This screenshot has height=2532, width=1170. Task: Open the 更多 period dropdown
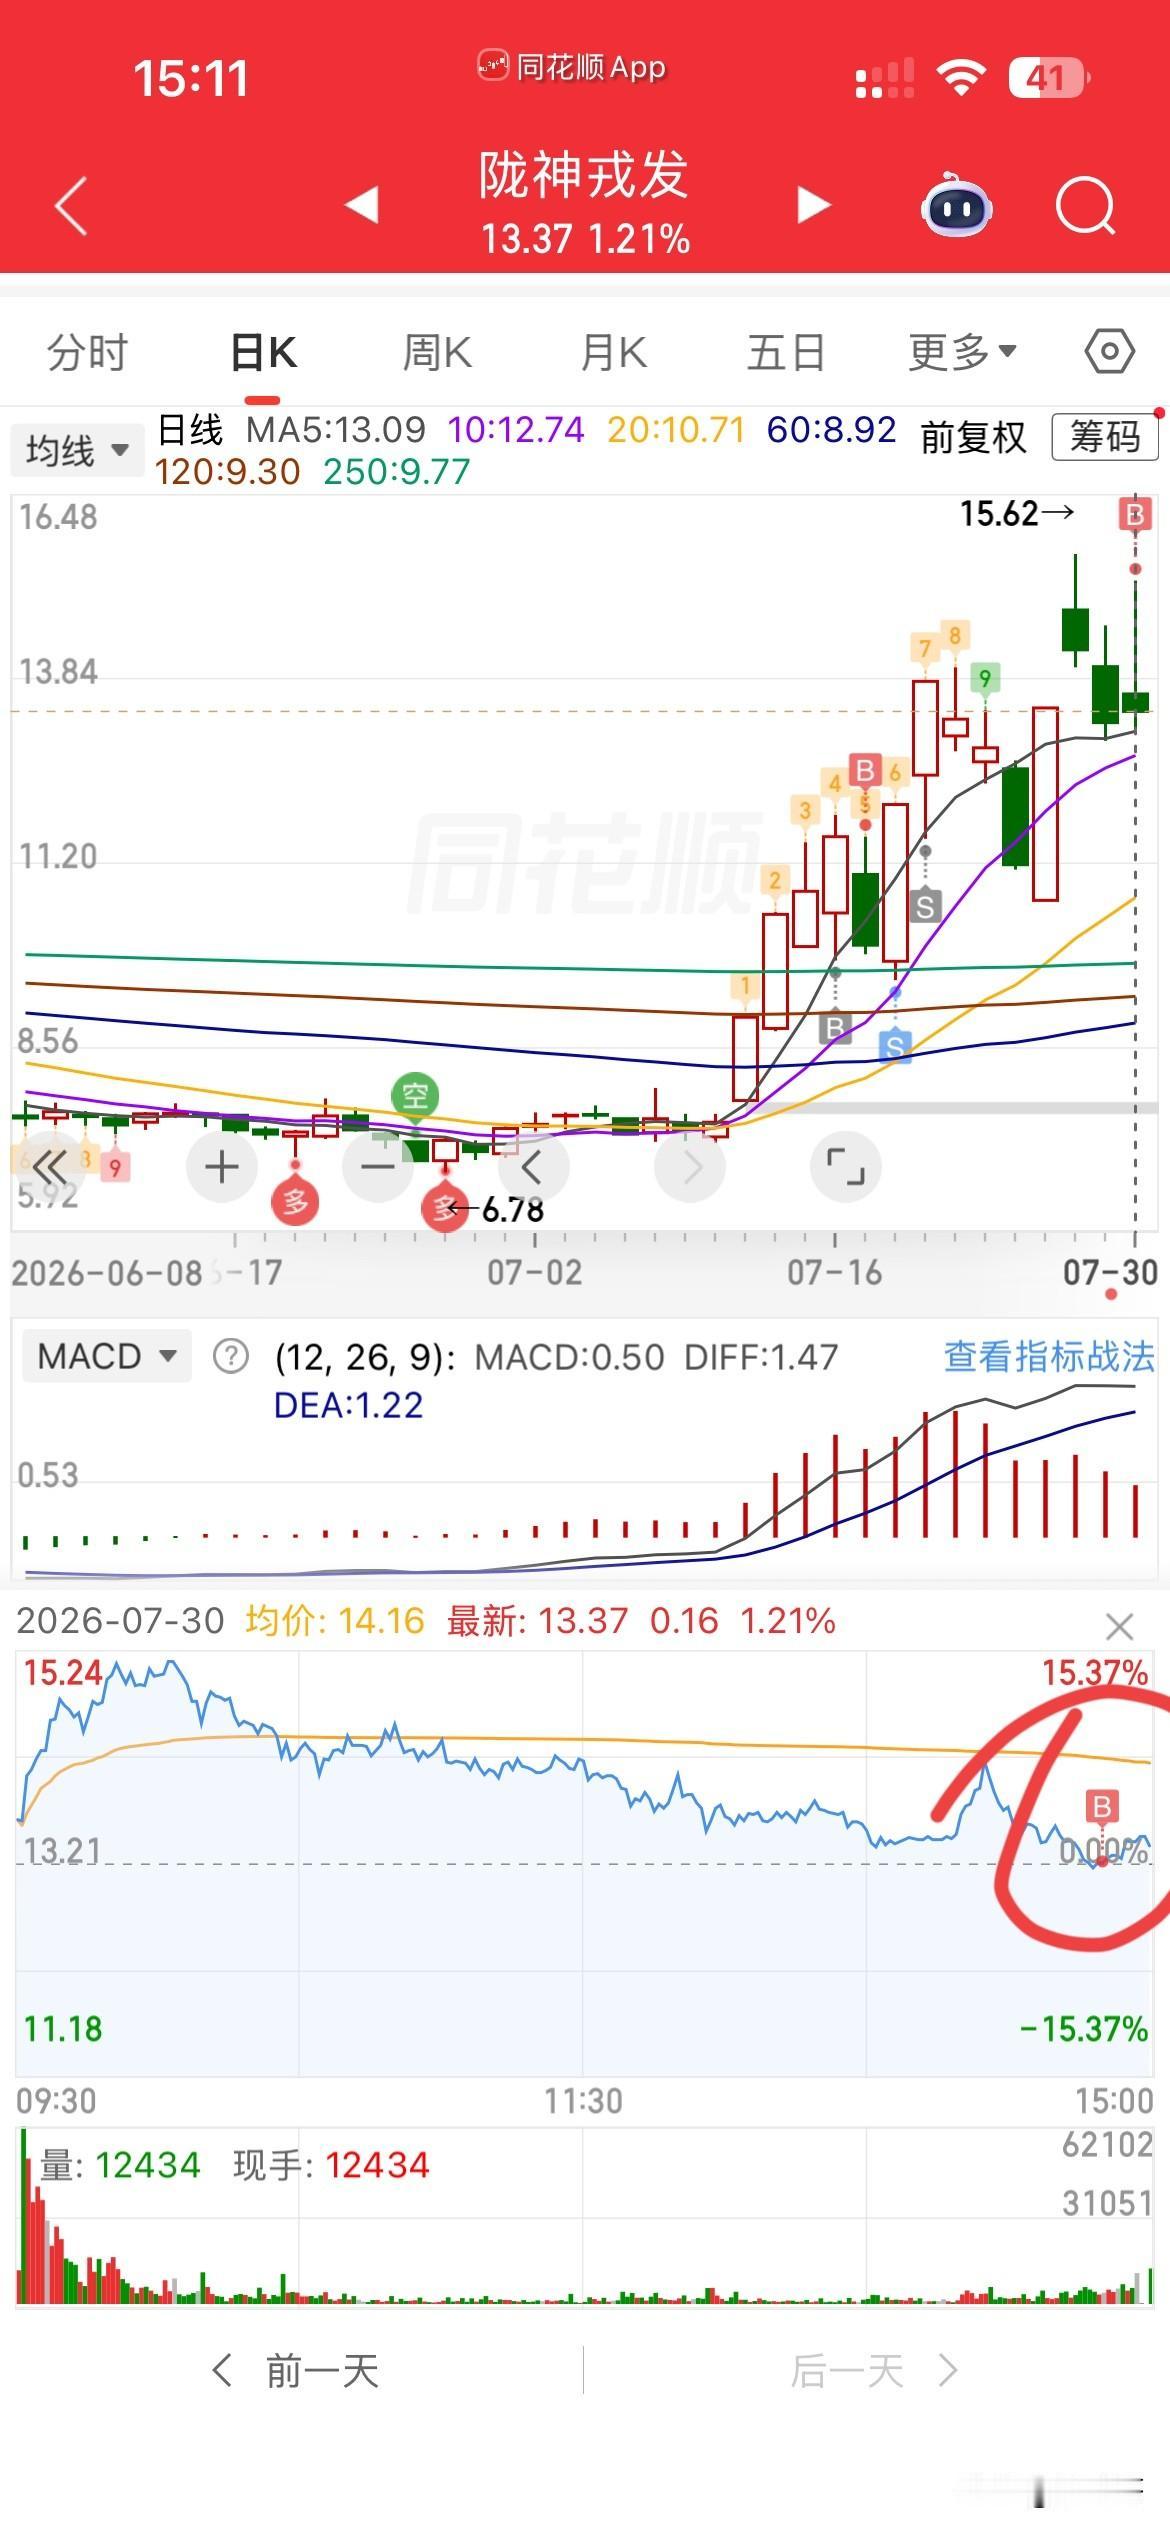coord(962,352)
